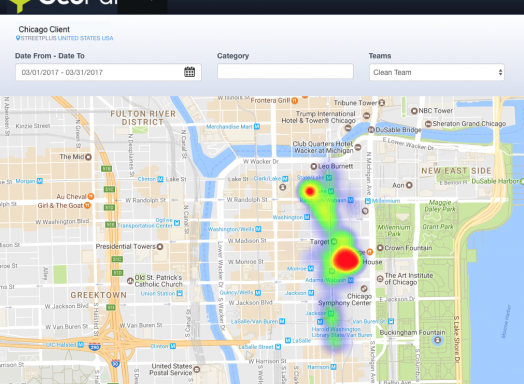This screenshot has height=384, width=524.
Task: Open the Teams dropdown showing Clean Team
Action: (x=437, y=72)
